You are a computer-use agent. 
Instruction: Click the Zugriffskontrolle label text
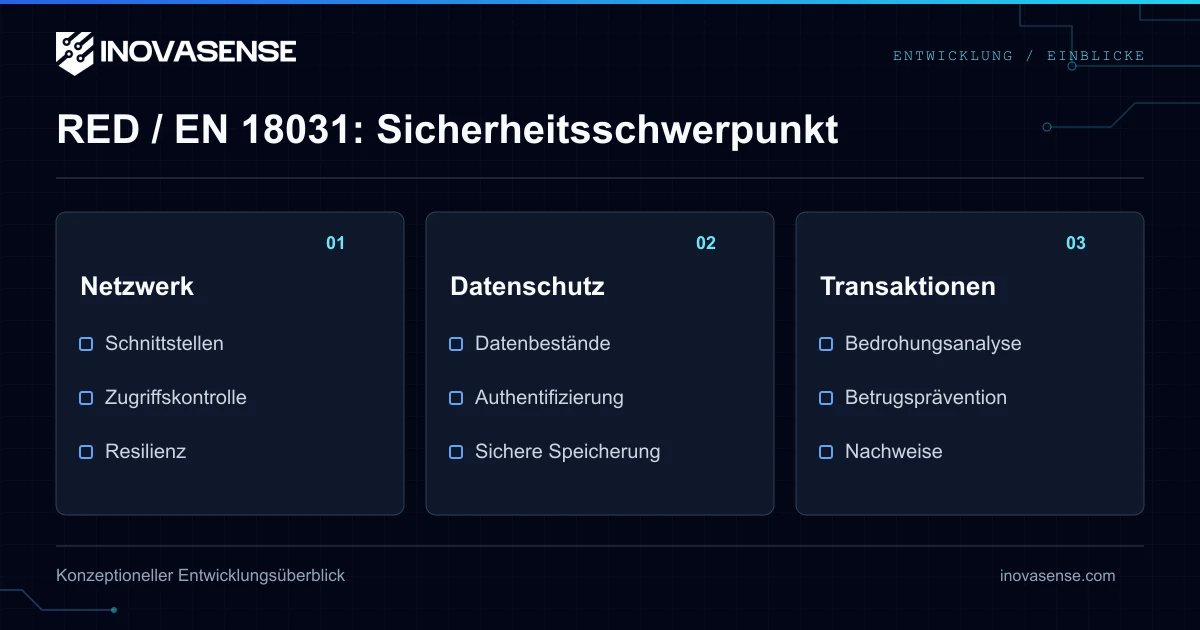(x=176, y=397)
